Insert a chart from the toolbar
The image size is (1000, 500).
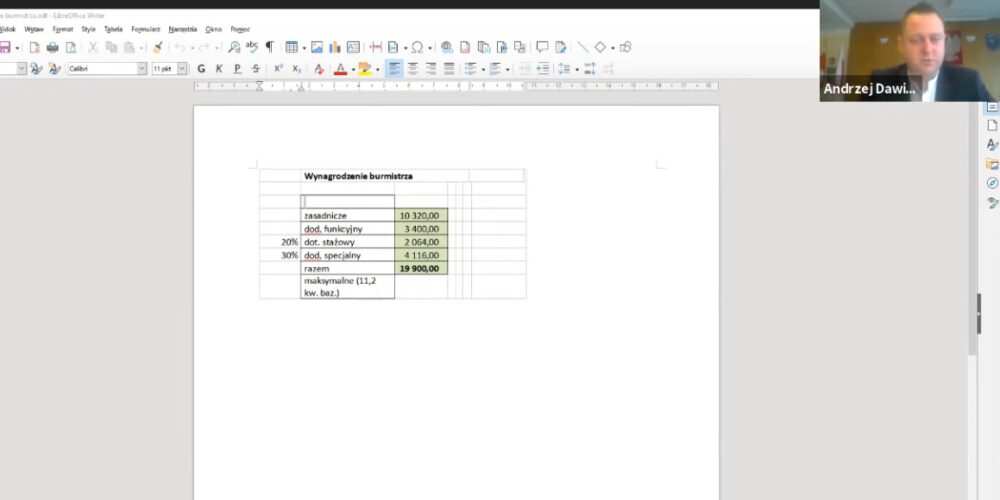pos(335,47)
